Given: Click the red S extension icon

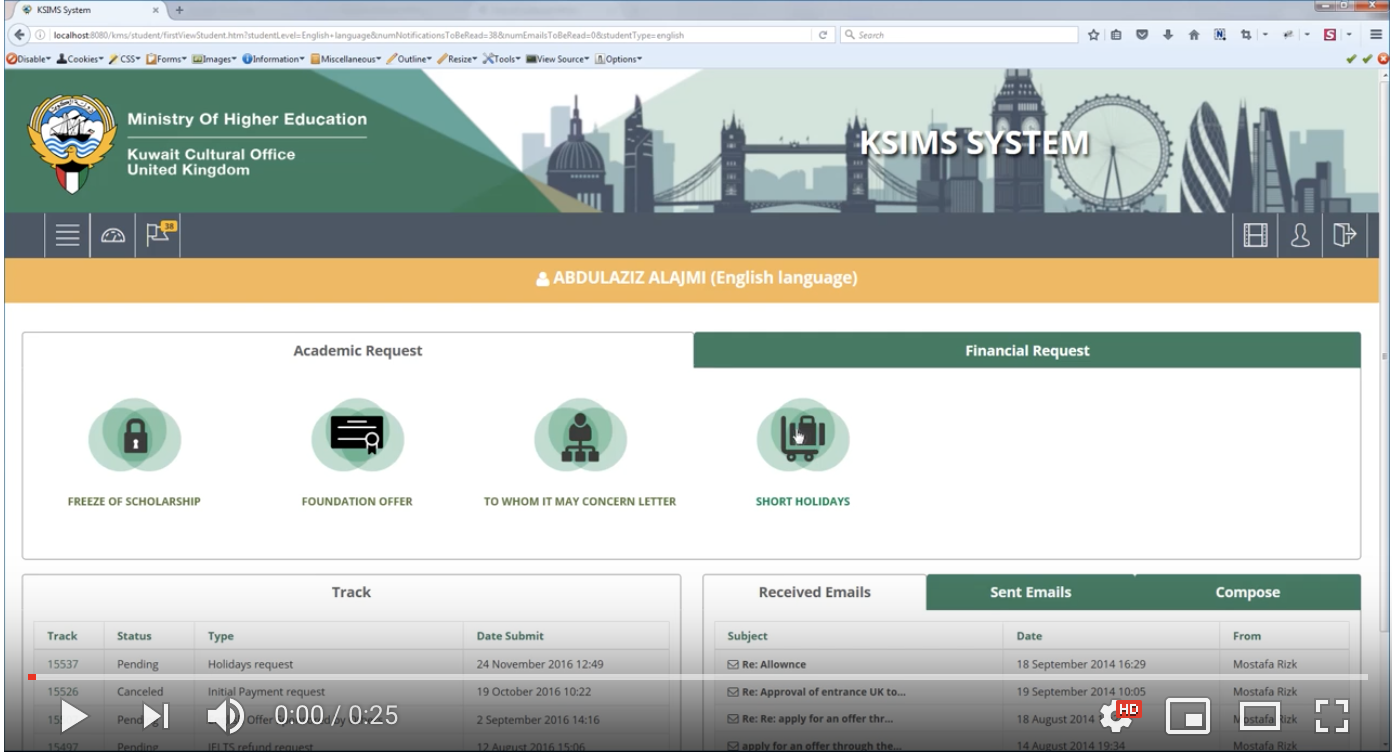Looking at the screenshot, I should click(x=1329, y=35).
